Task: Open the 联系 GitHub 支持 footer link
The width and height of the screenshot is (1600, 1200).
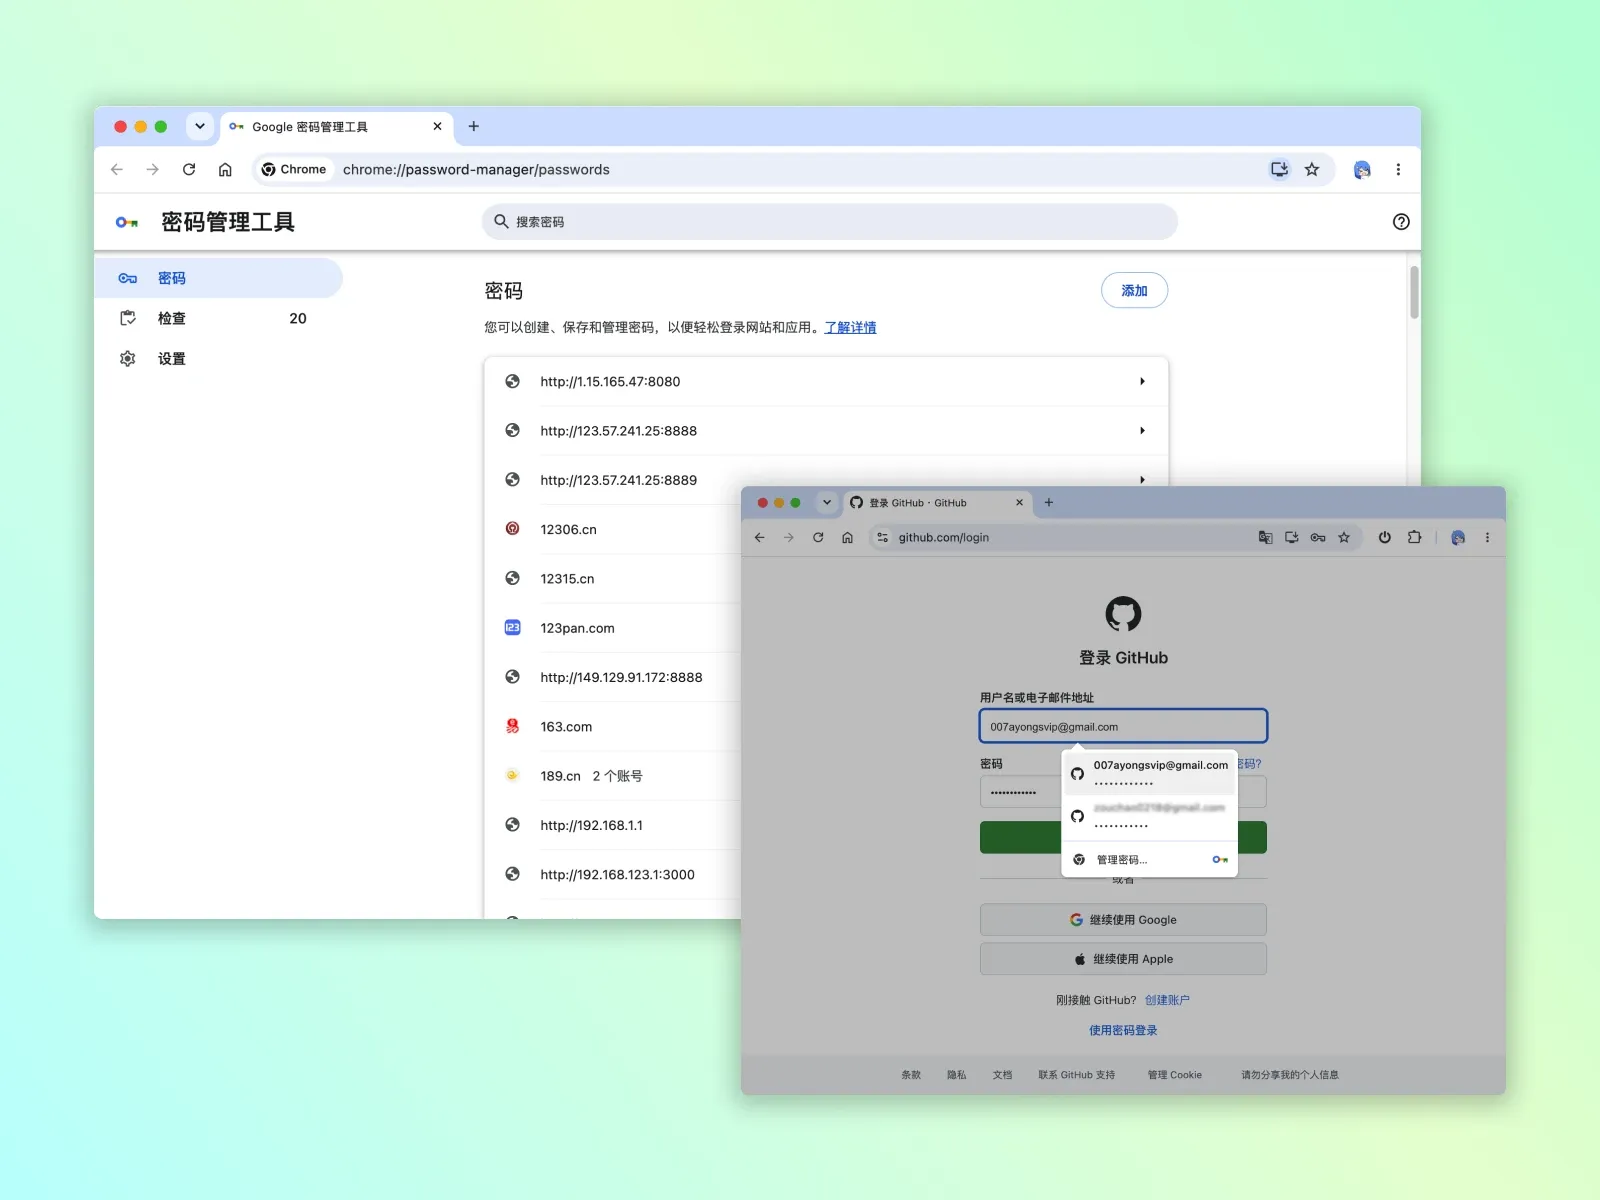Action: click(x=1076, y=1075)
